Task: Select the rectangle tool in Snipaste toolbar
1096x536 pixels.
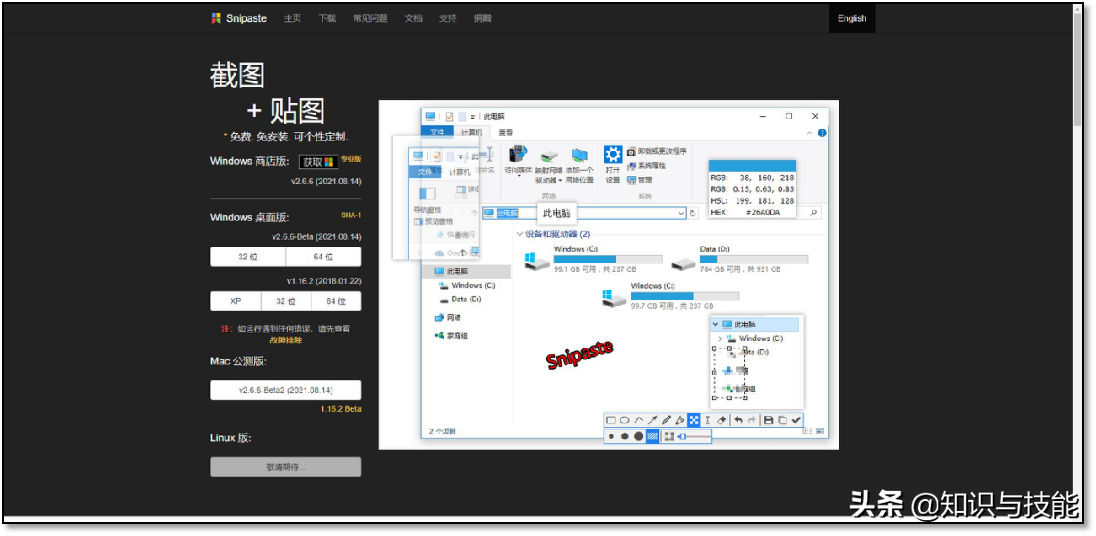Action: (611, 420)
